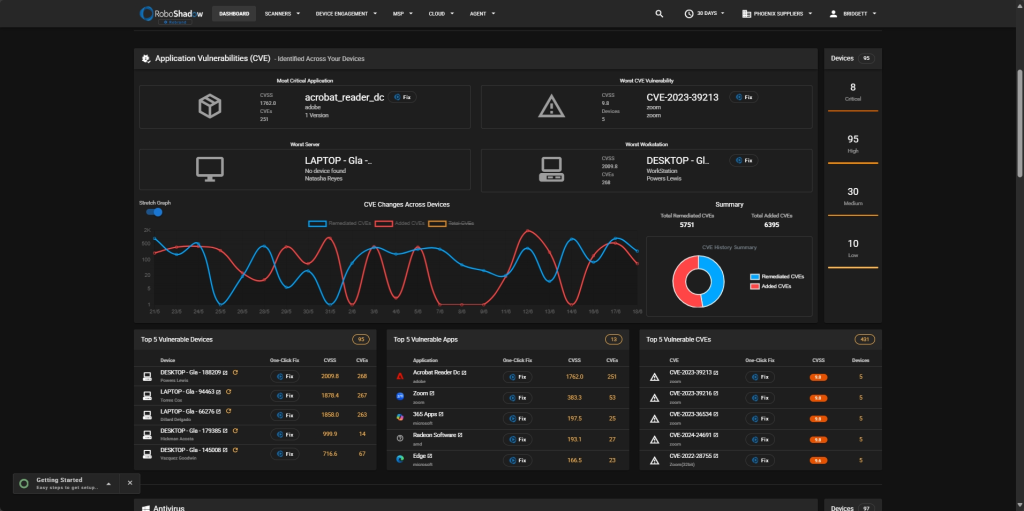The image size is (1024, 511).
Task: Click the warning triangle icon for CVE-2023-39213 row
Action: [654, 377]
